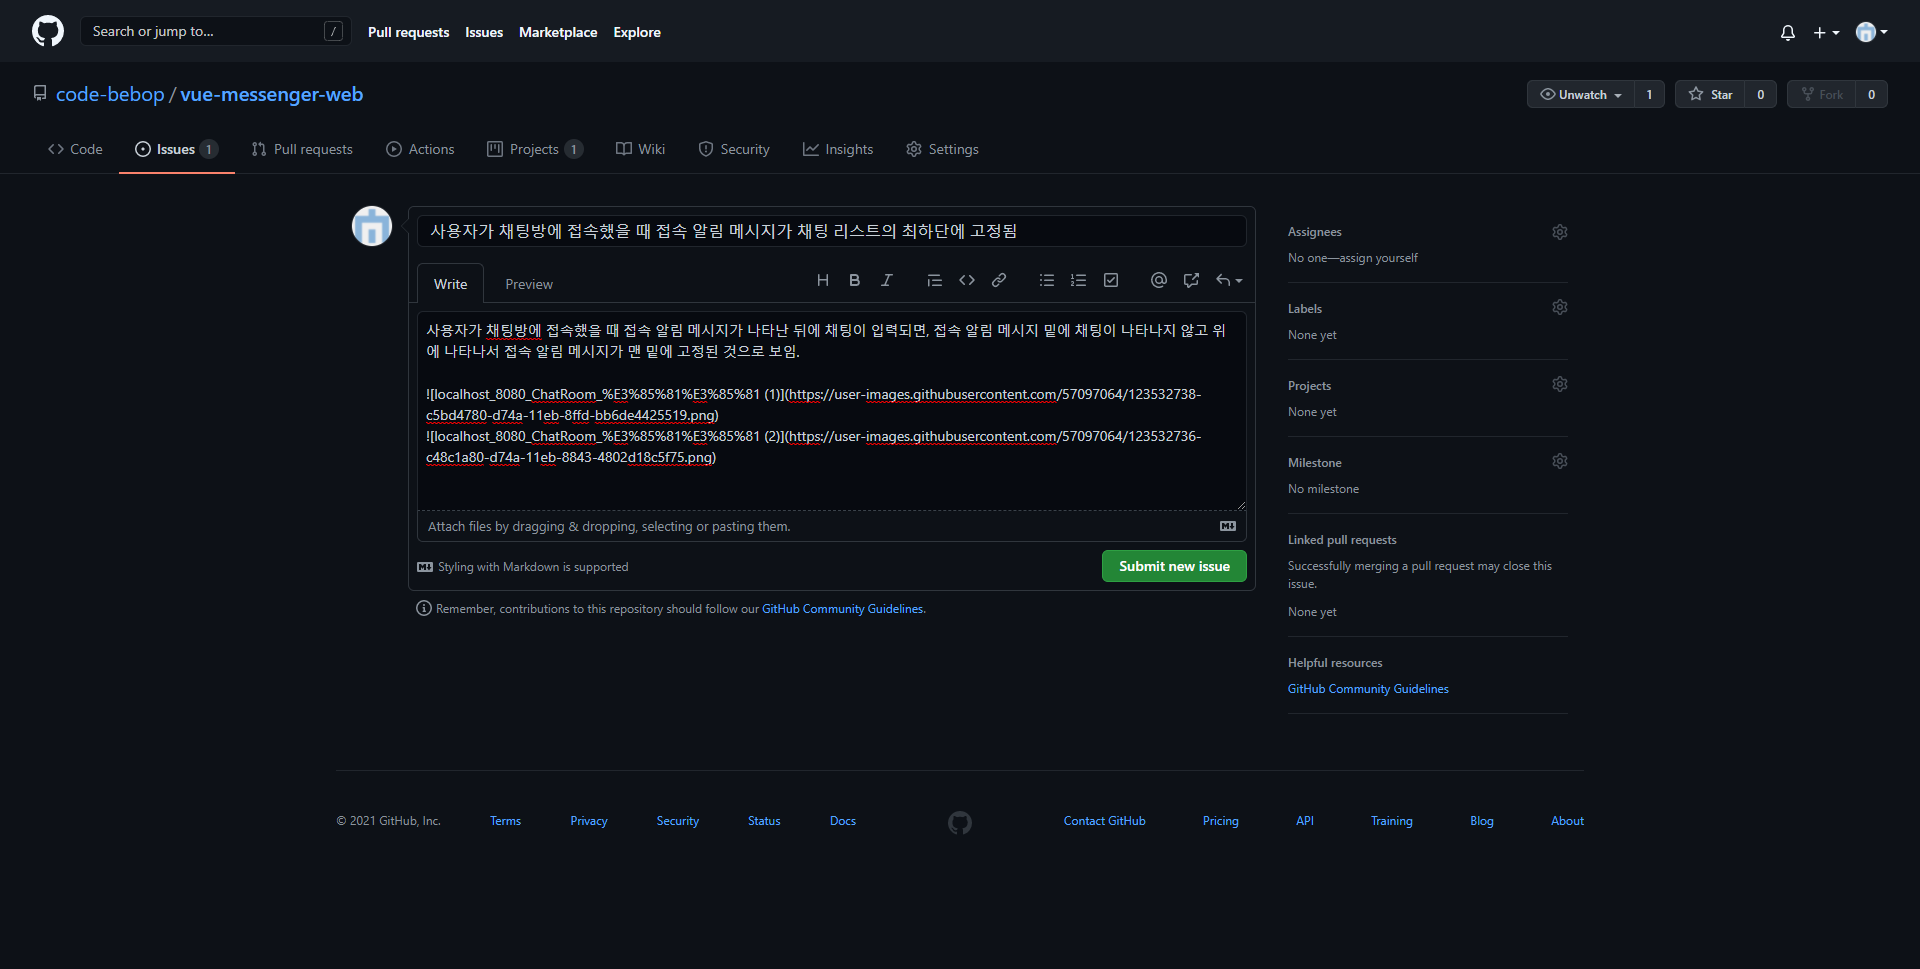The image size is (1920, 969).
Task: Open Contact GitHub footer link
Action: (x=1104, y=821)
